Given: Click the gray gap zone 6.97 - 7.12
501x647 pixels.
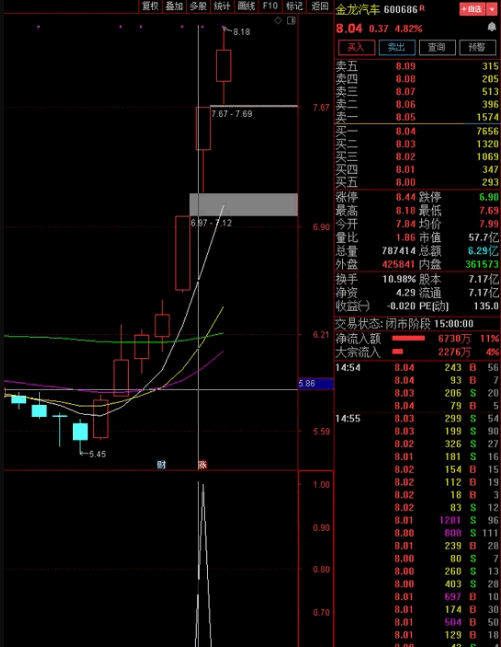Looking at the screenshot, I should 243,204.
